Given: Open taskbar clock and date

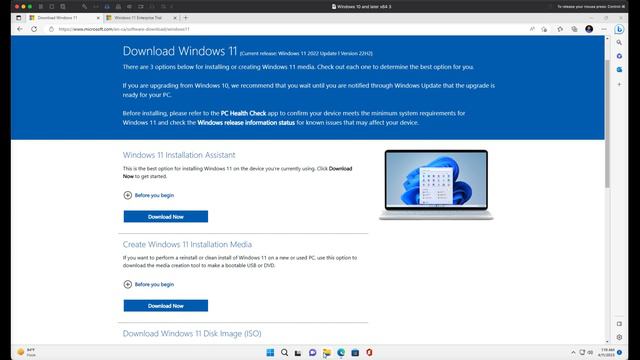Looking at the screenshot, I should pyautogui.click(x=607, y=352).
